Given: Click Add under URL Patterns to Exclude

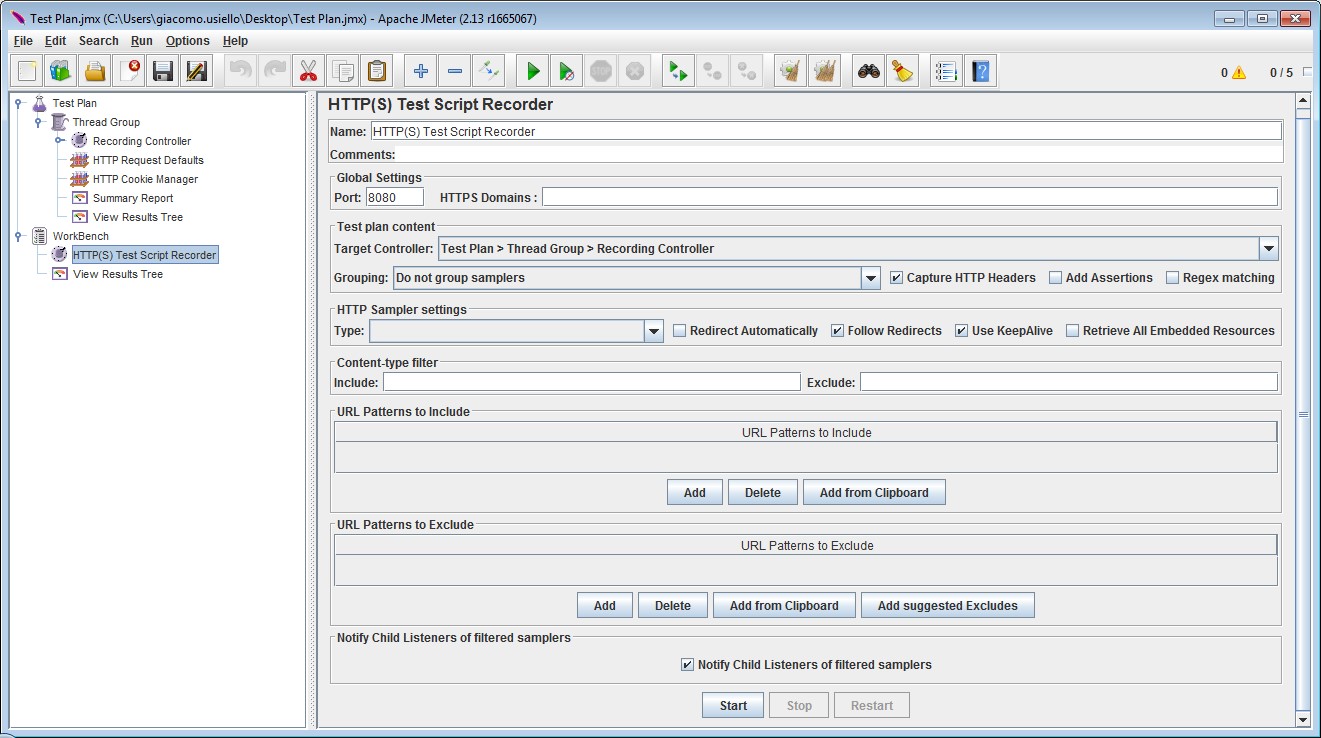Looking at the screenshot, I should 605,606.
